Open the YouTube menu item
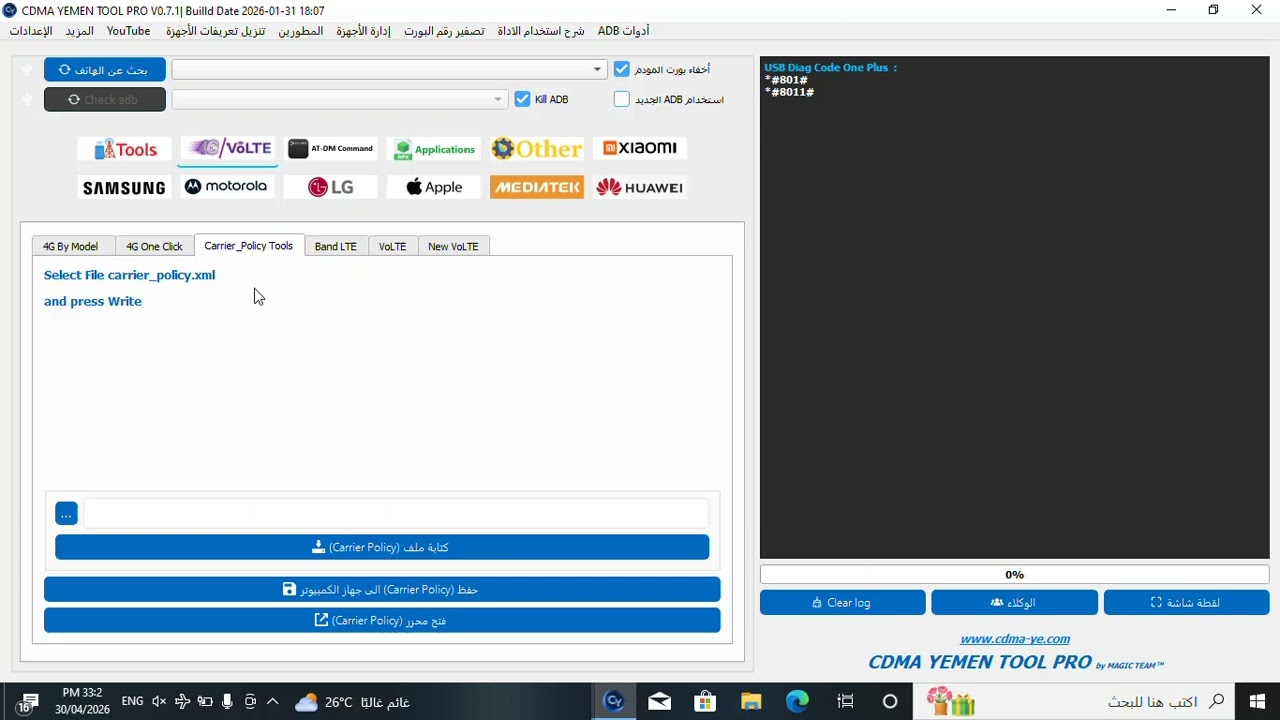This screenshot has height=720, width=1280. click(129, 31)
